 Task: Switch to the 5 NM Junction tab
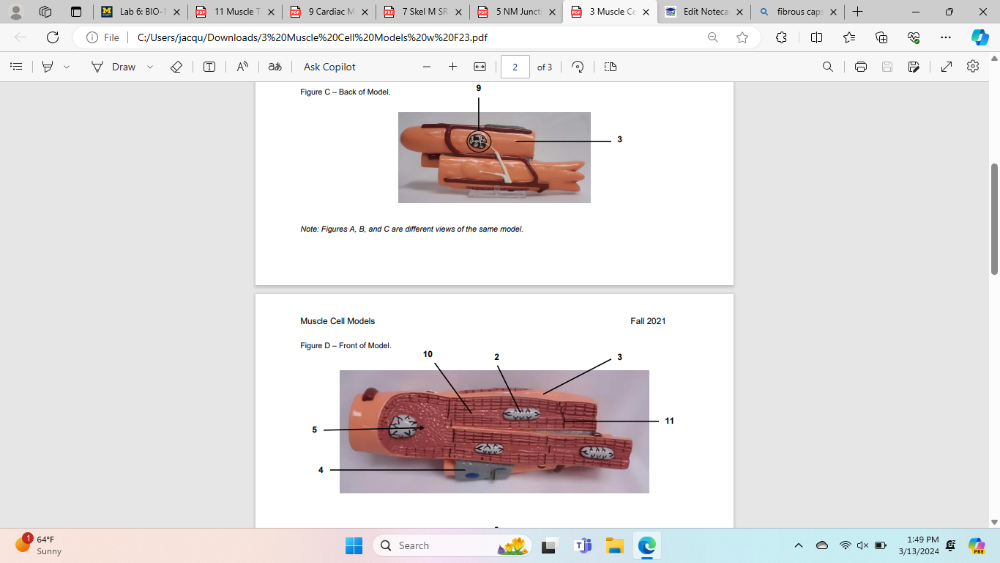pyautogui.click(x=512, y=12)
